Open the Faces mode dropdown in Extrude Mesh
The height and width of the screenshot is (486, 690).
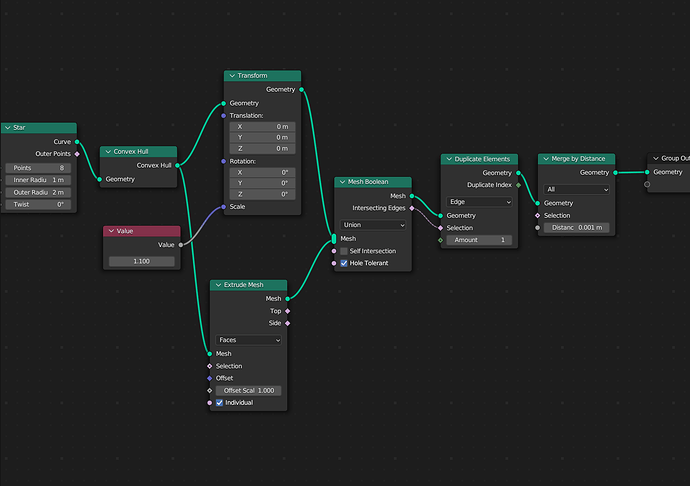pyautogui.click(x=249, y=340)
